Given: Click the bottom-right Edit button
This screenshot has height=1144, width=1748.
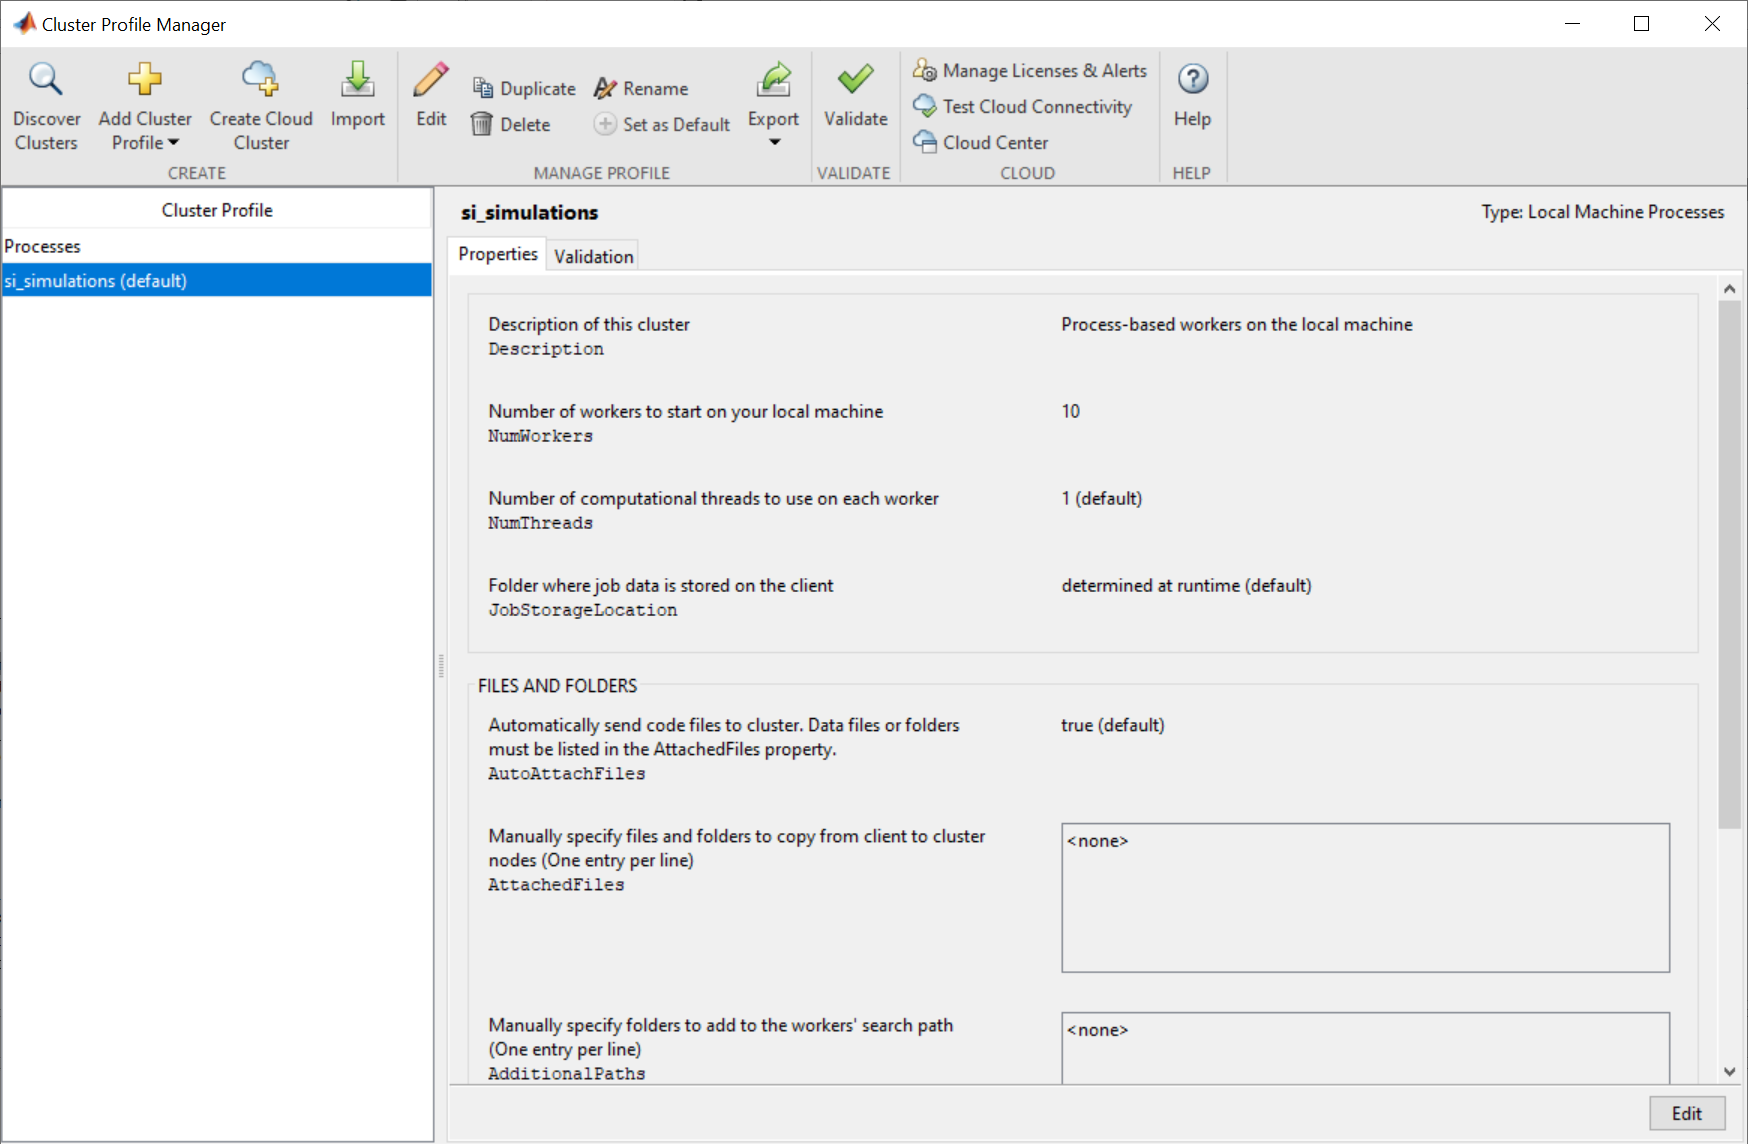Looking at the screenshot, I should tap(1686, 1113).
